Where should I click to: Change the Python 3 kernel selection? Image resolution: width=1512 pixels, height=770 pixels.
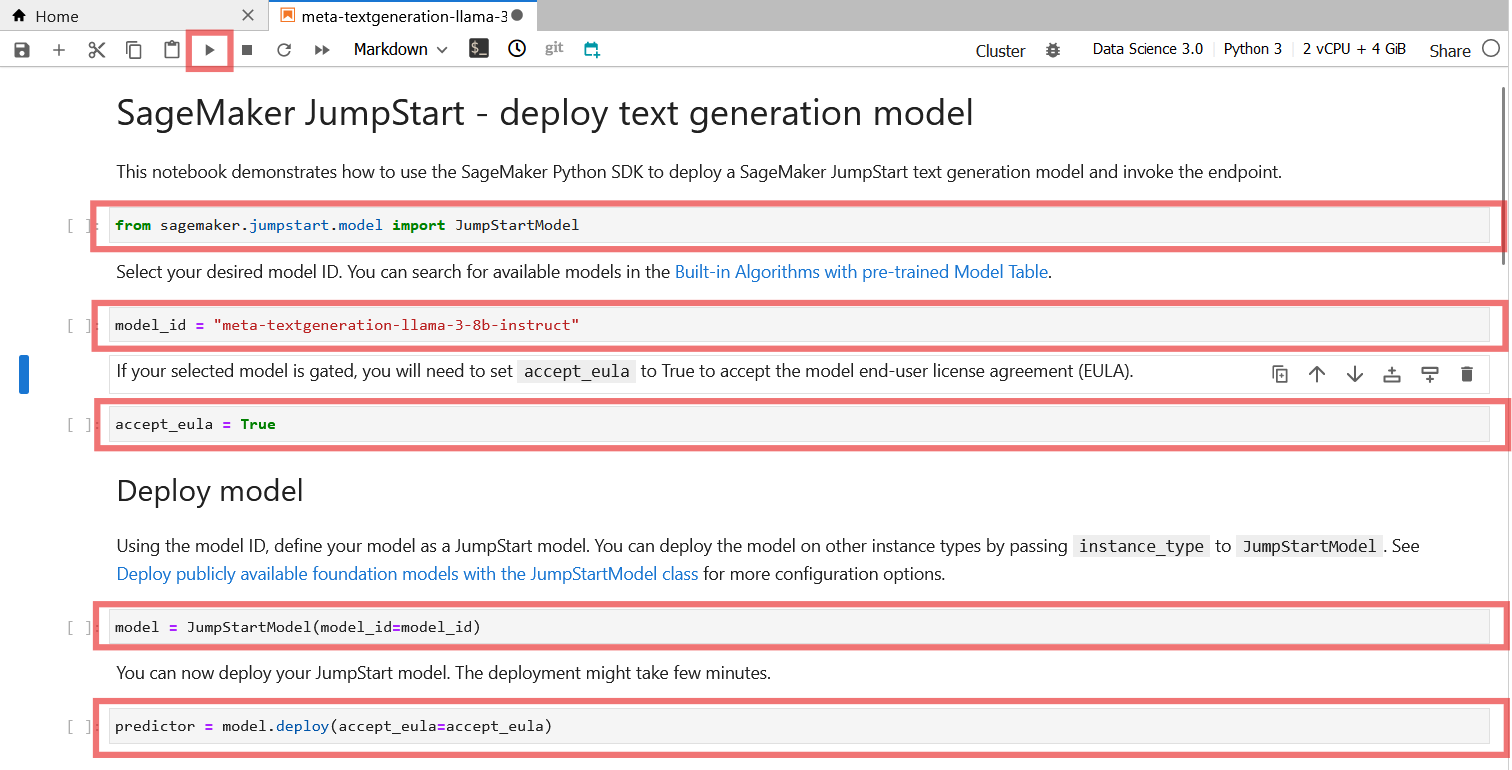[x=1252, y=49]
